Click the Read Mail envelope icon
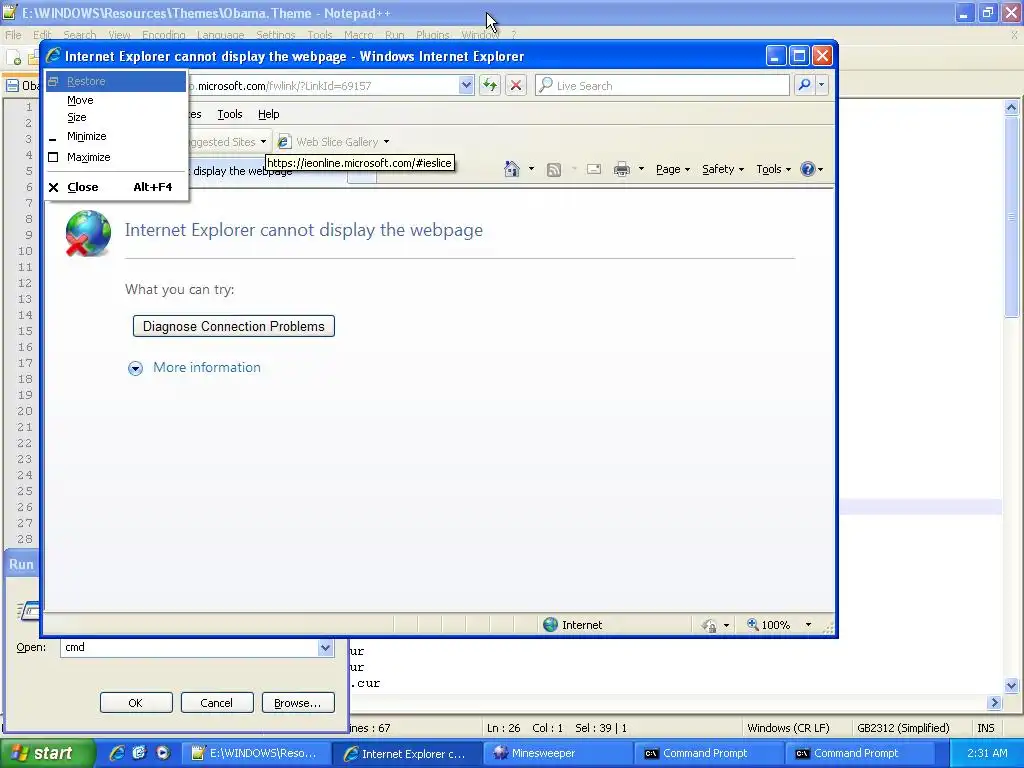Screen dimensions: 1024x768 [x=594, y=169]
